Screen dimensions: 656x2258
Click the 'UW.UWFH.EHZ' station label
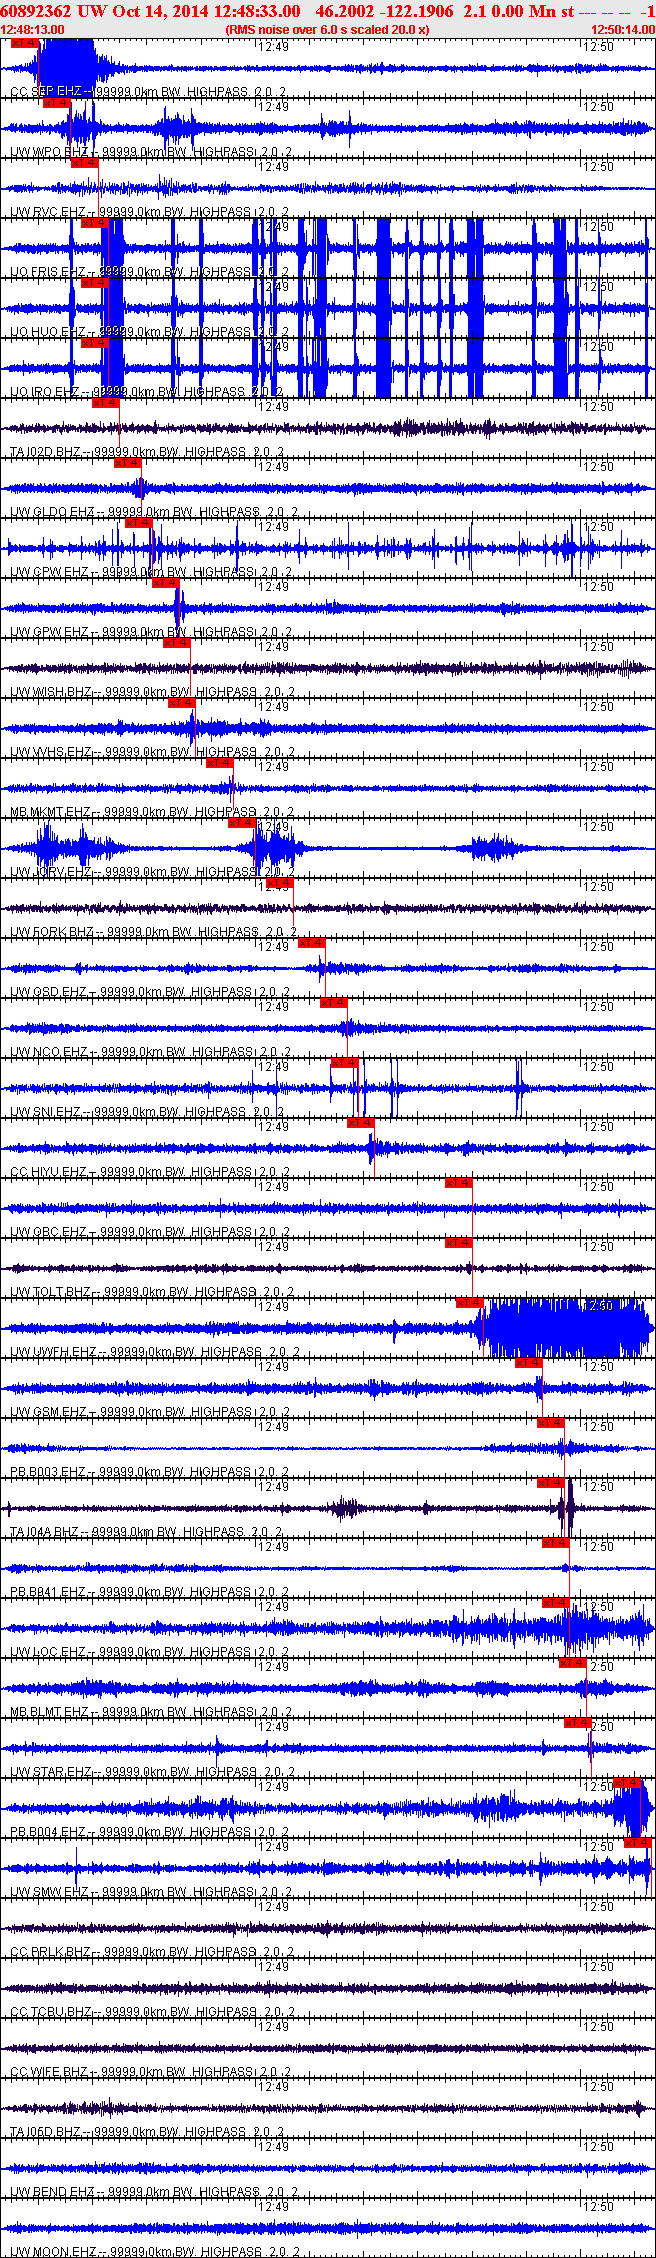[53, 1352]
